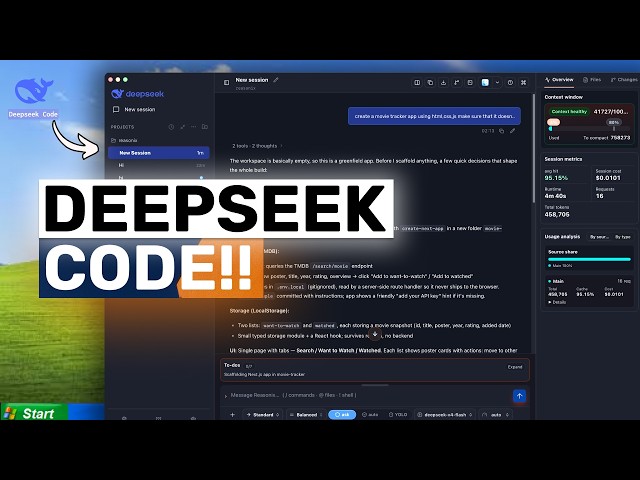The width and height of the screenshot is (640, 480).
Task: Click the collapse-arrows icon beside PROJECTS
Action: point(182,127)
